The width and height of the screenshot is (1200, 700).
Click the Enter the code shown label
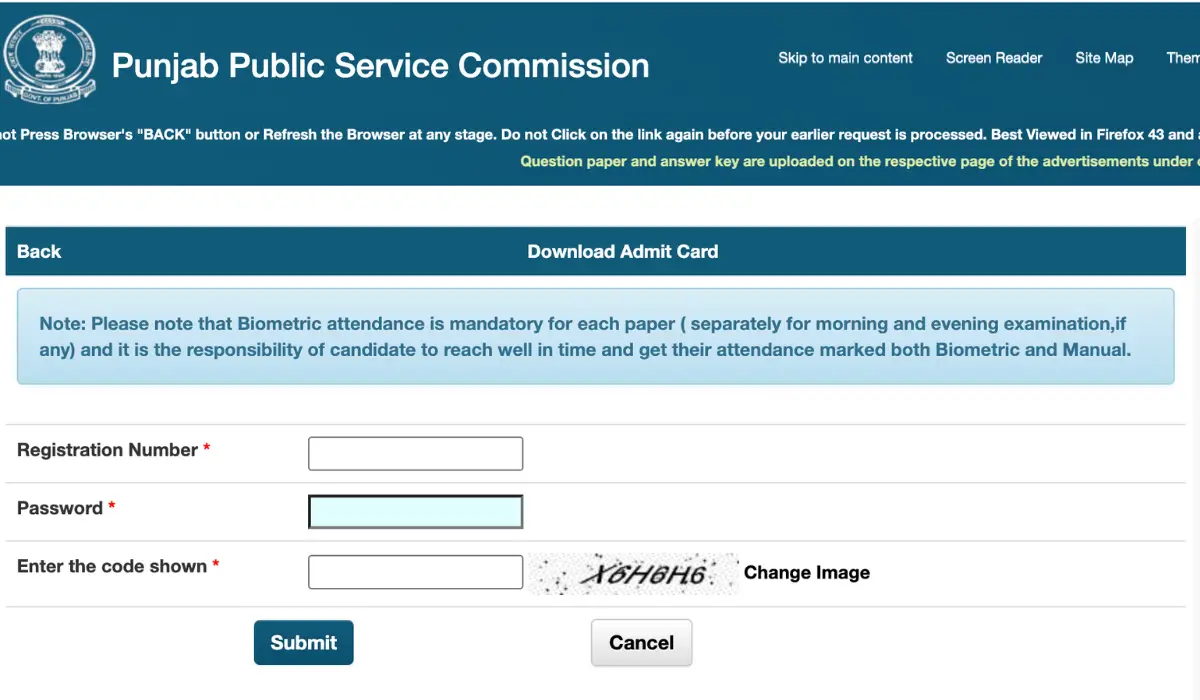point(110,566)
